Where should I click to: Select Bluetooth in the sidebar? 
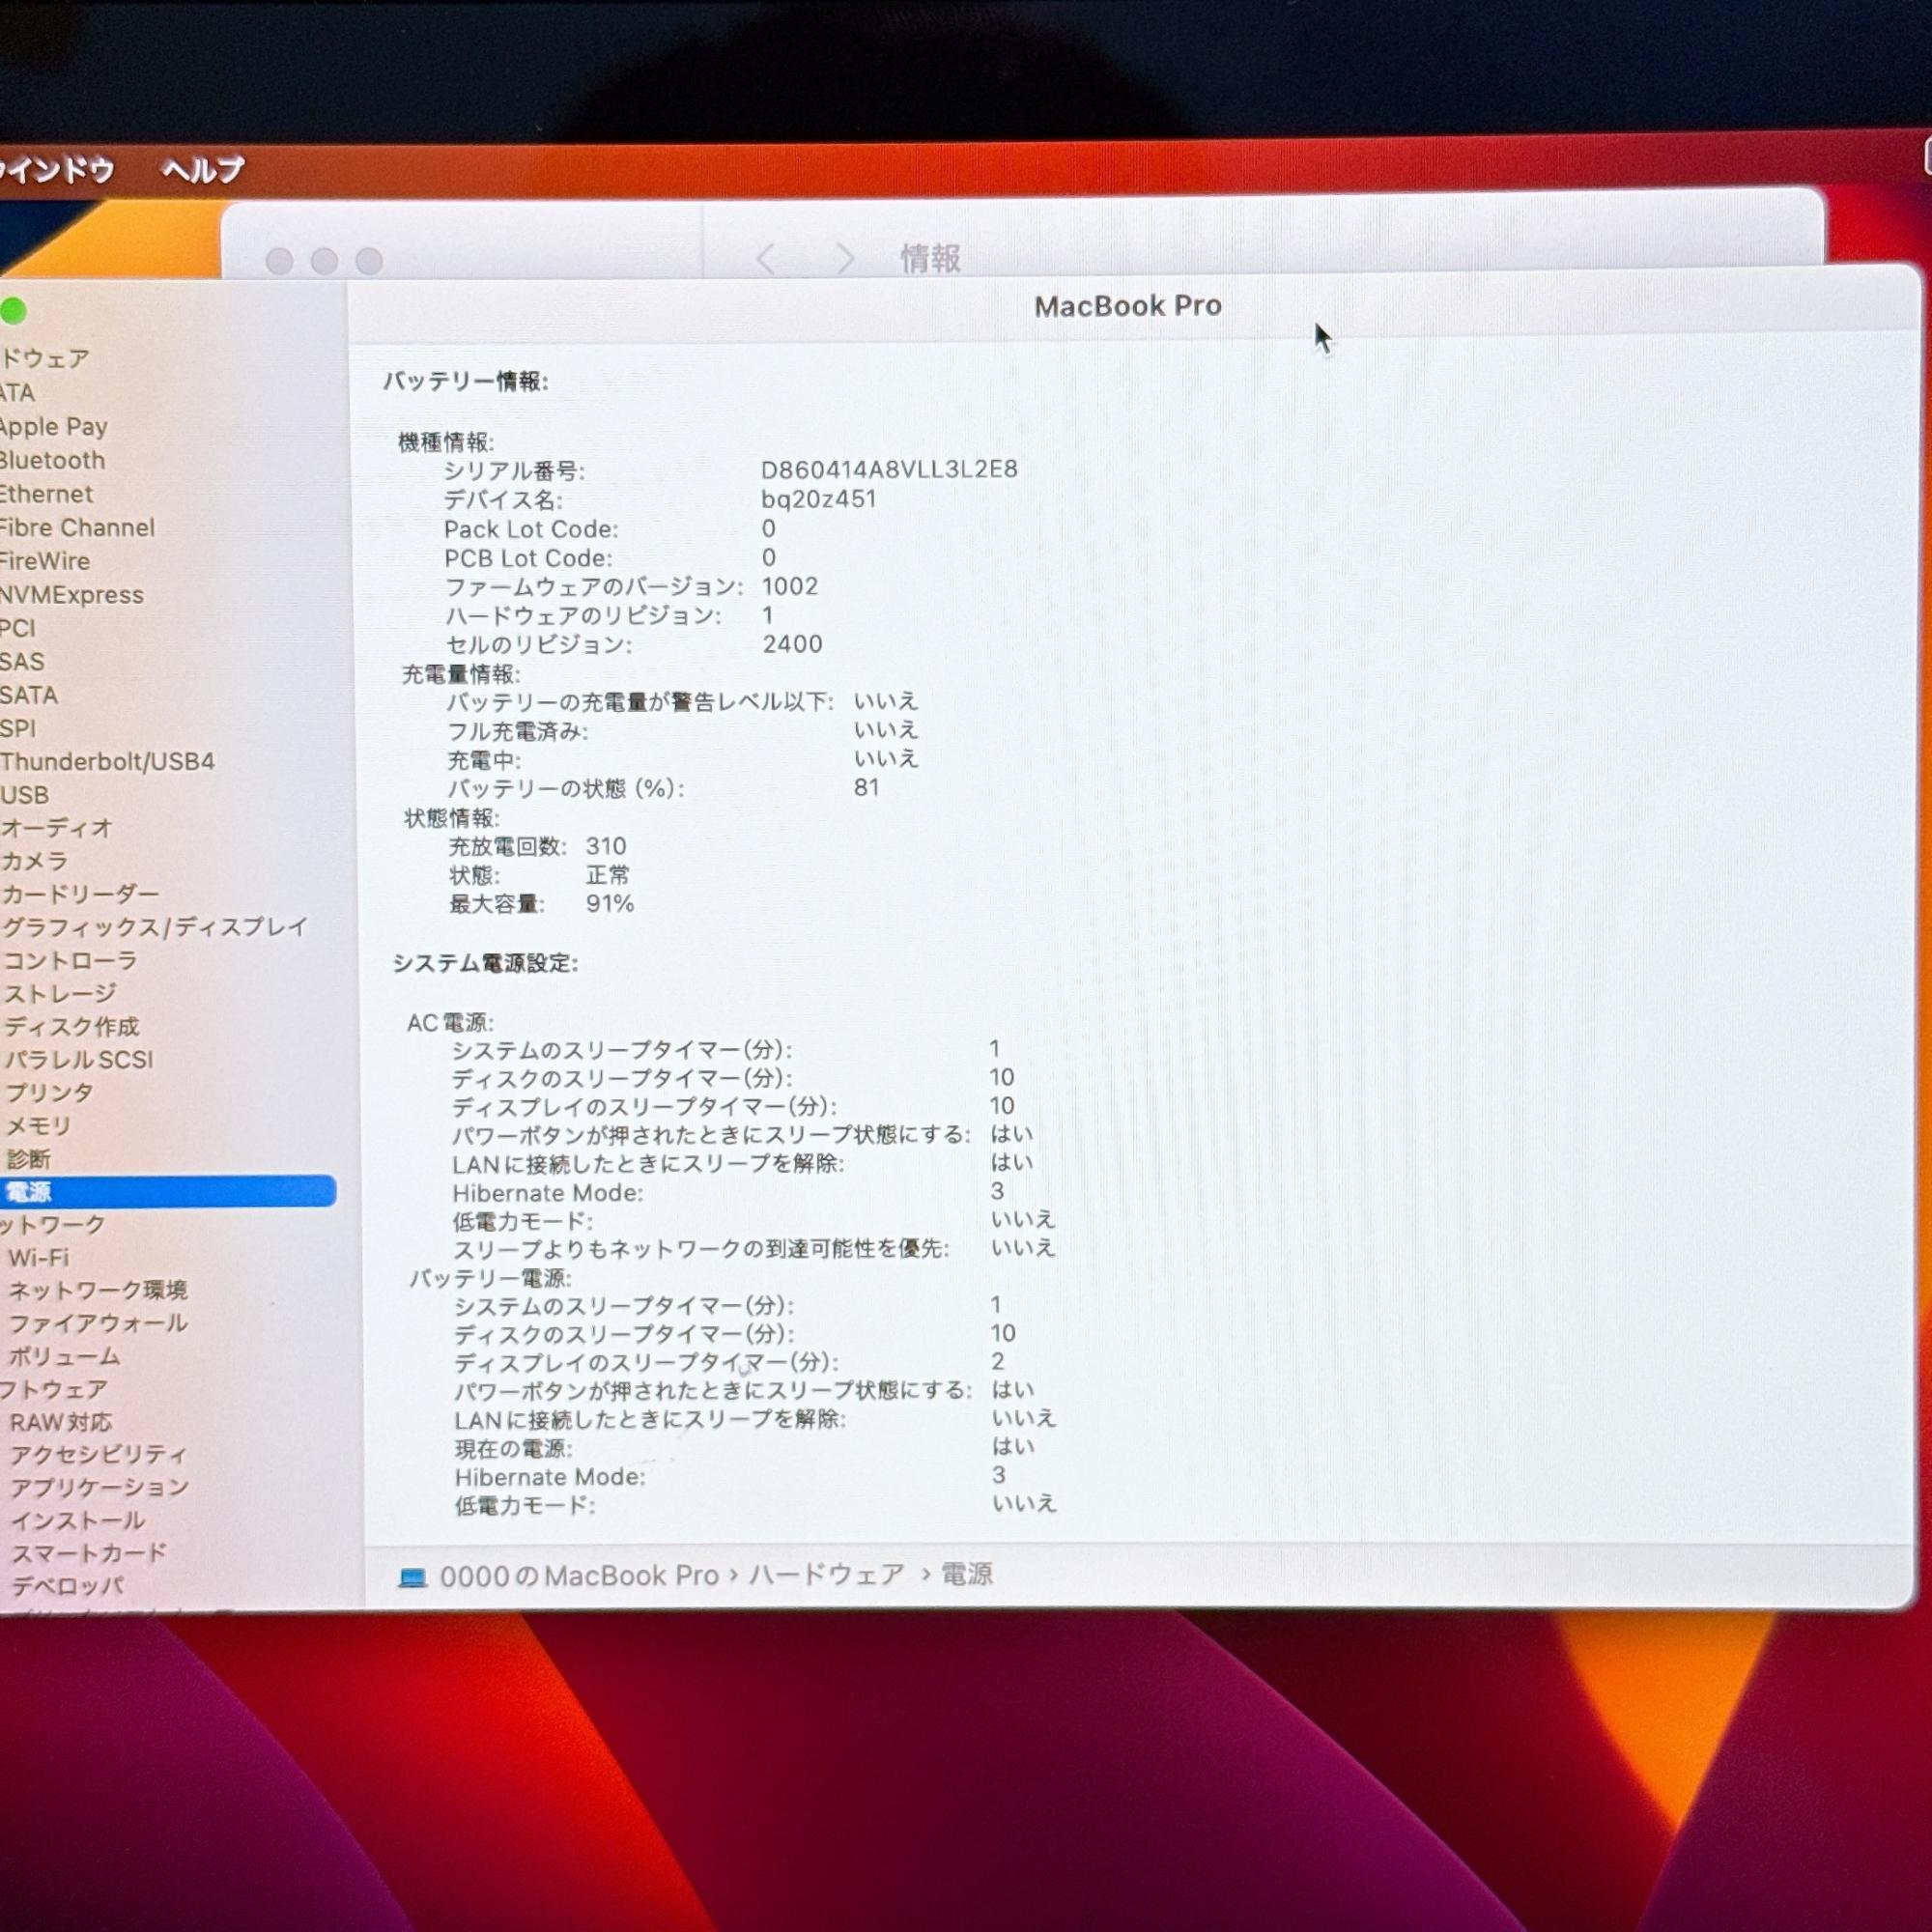click(52, 460)
